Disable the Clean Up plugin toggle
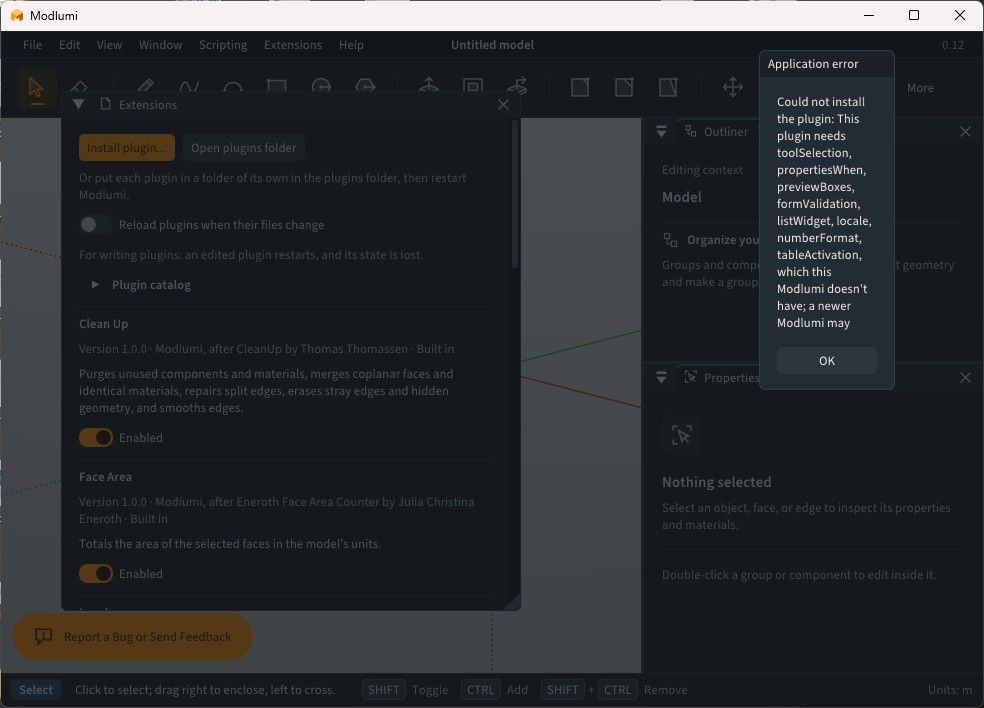The height and width of the screenshot is (708, 984). point(95,437)
